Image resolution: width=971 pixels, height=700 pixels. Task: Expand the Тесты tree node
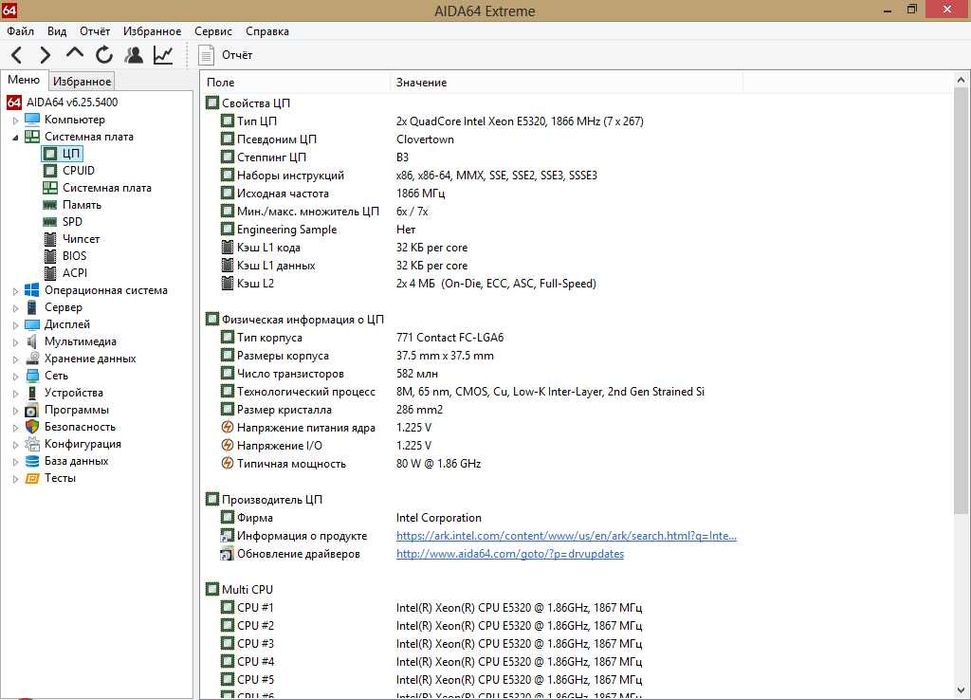tap(15, 479)
